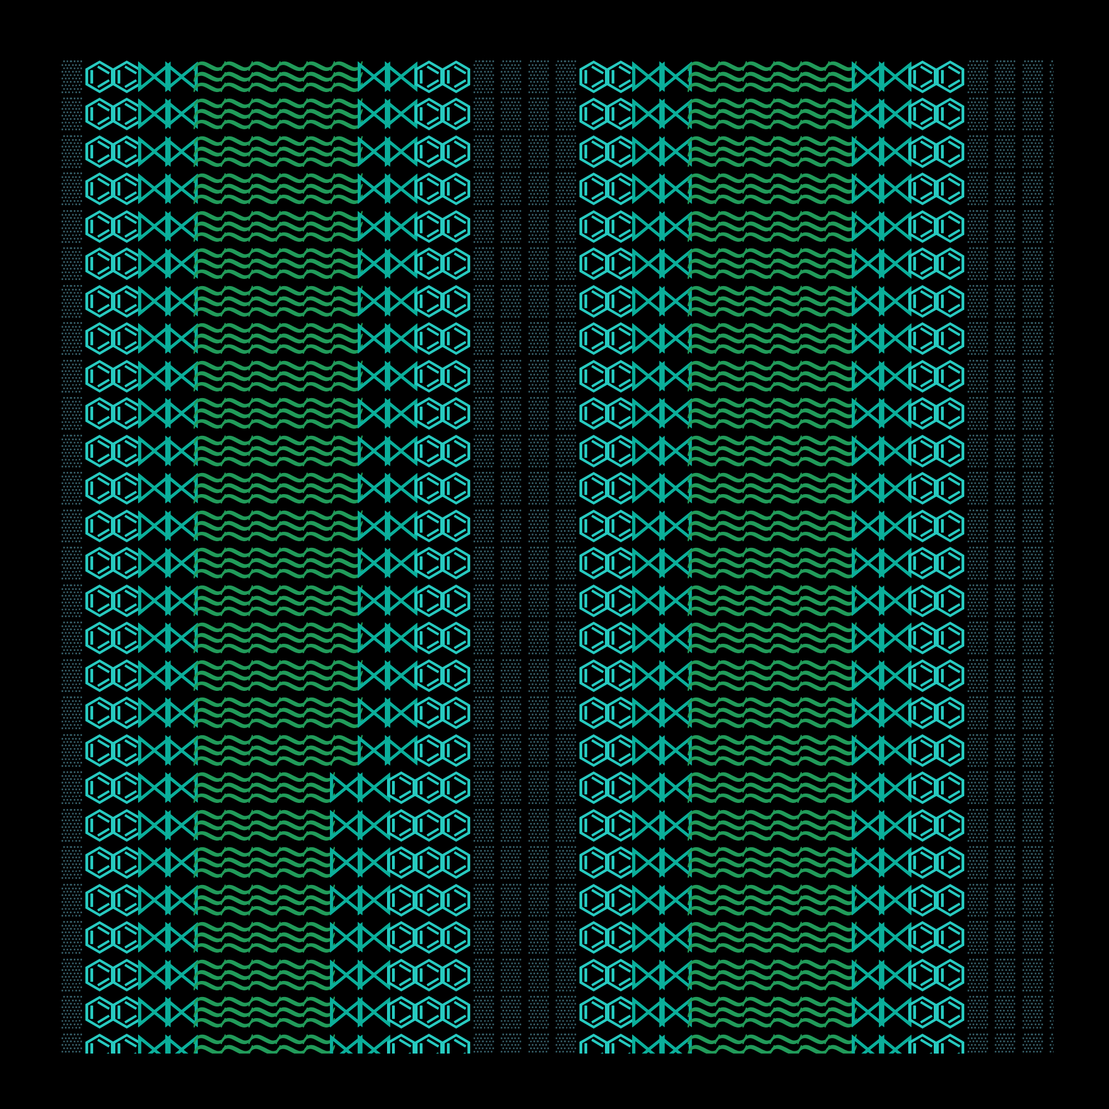This screenshot has width=1109, height=1109.
Task: Click the first bowtie shape in left block's top row
Action: (x=153, y=76)
